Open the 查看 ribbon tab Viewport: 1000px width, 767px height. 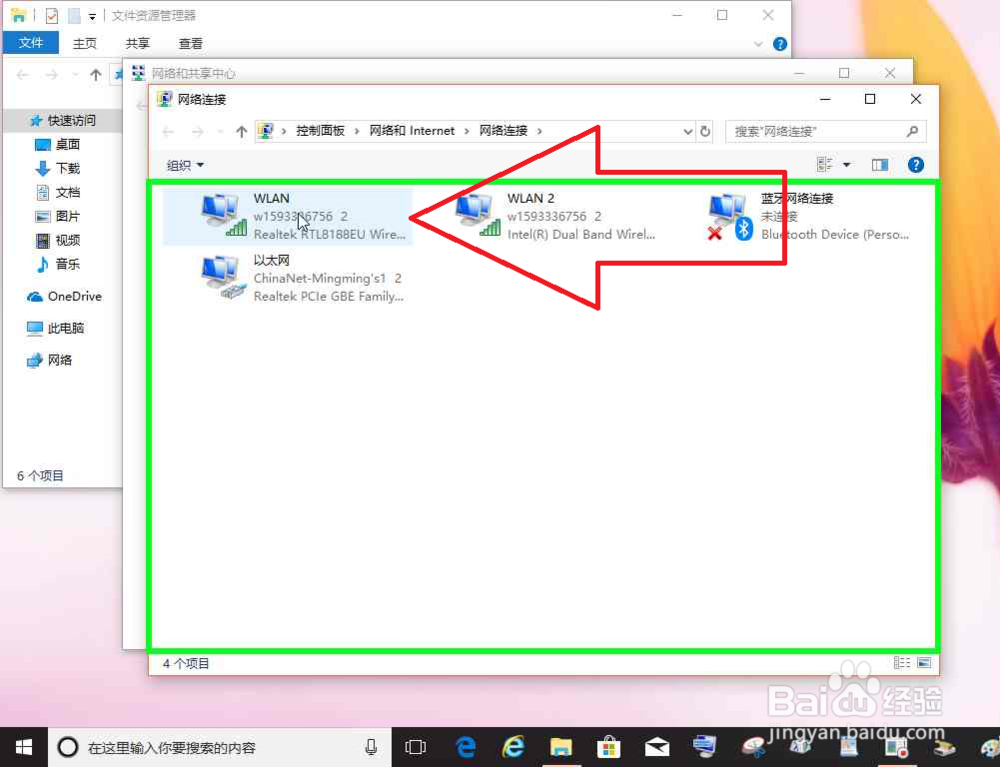coord(190,43)
